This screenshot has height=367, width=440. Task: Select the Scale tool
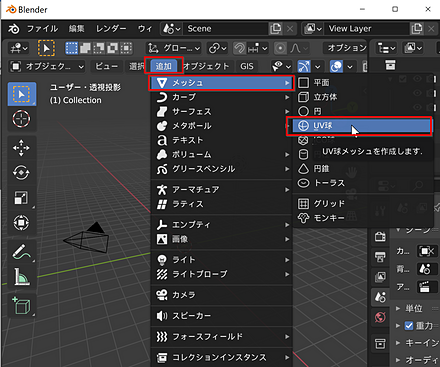point(21,197)
